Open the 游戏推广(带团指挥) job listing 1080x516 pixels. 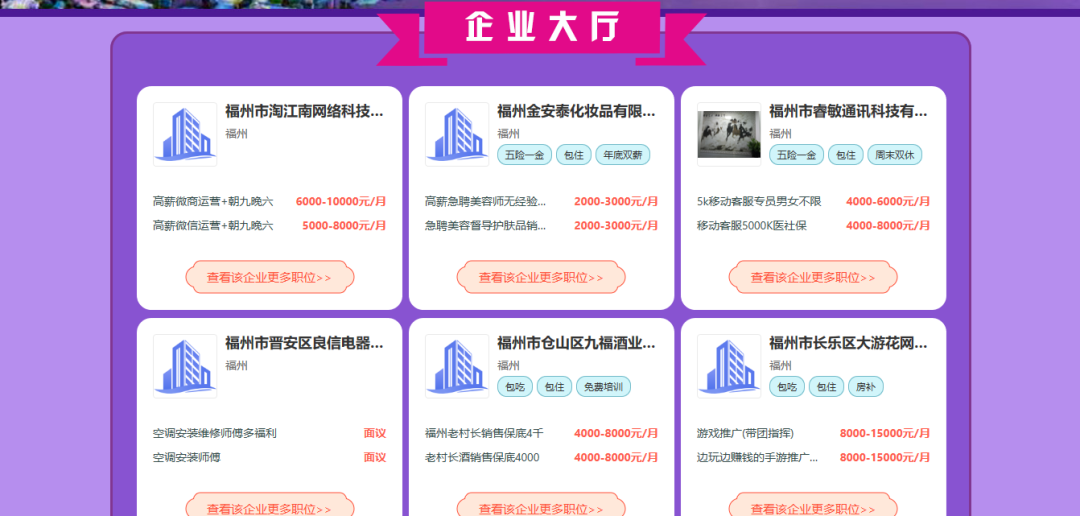[x=745, y=433]
